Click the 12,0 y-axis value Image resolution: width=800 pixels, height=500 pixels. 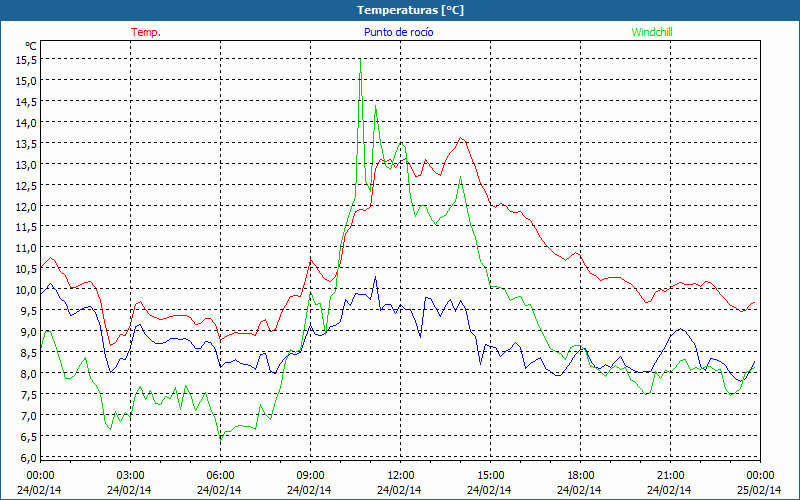click(28, 206)
